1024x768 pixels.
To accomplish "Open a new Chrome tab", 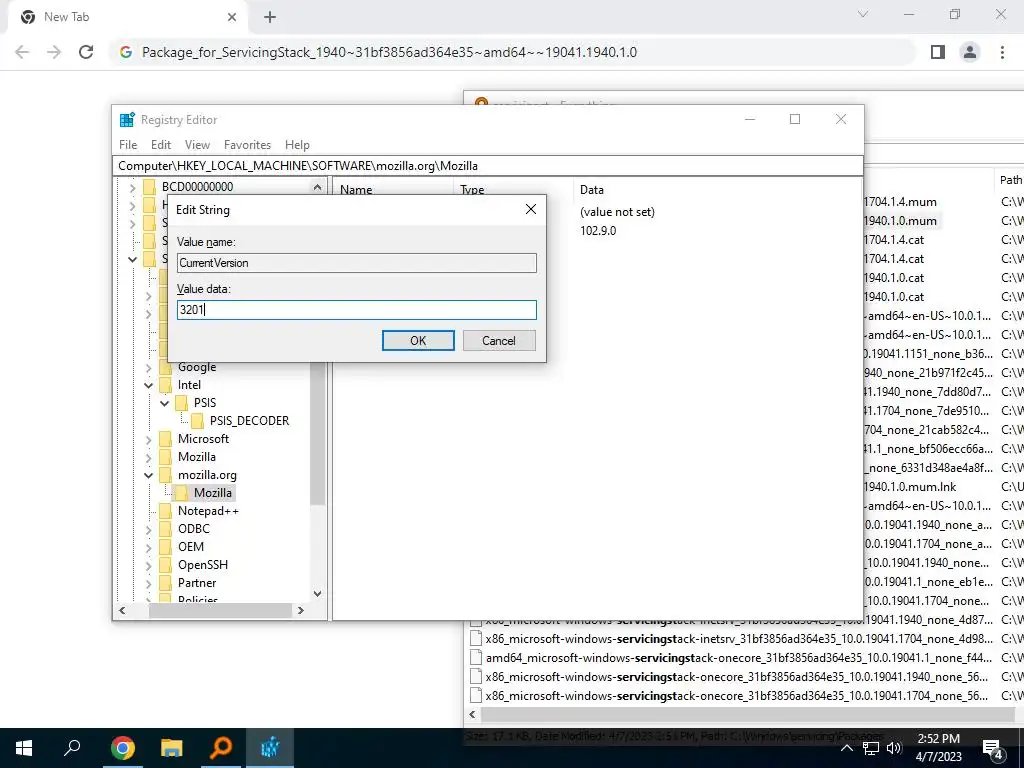I will tap(270, 17).
